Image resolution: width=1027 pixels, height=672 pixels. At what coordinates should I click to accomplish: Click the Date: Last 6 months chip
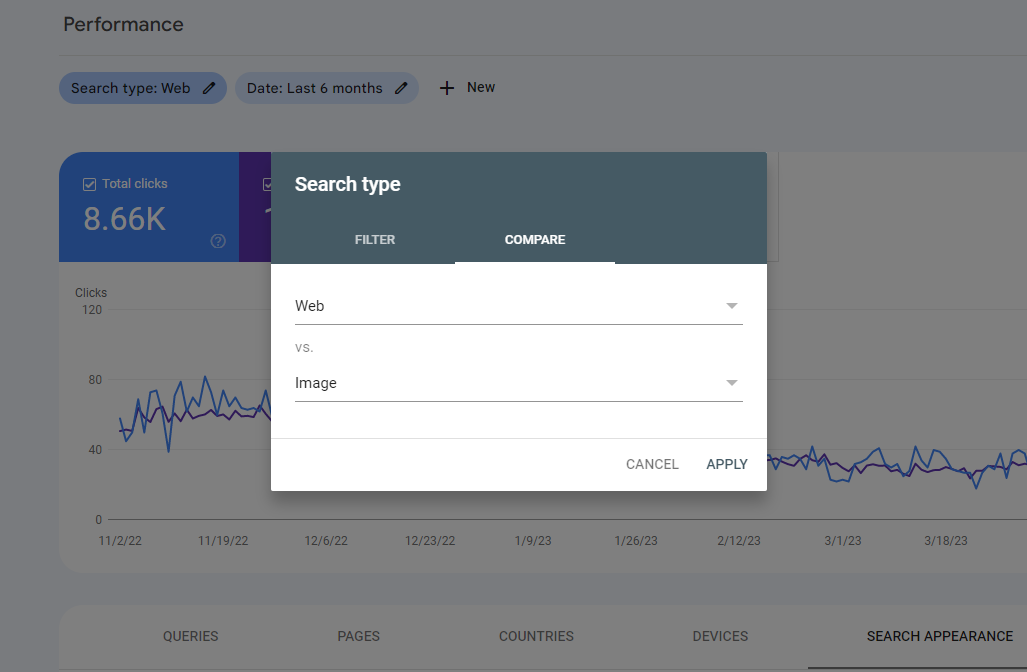[x=315, y=88]
